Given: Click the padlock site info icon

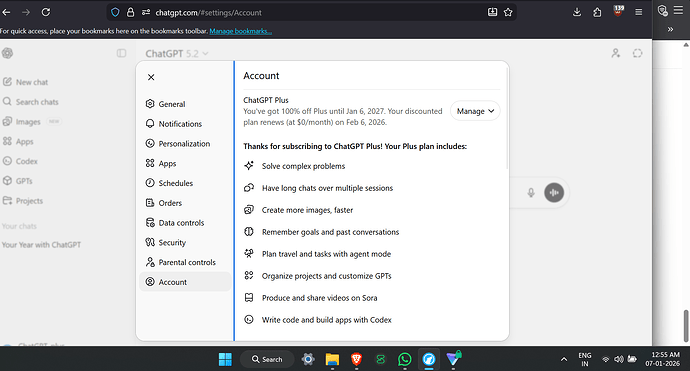Looking at the screenshot, I should [130, 12].
